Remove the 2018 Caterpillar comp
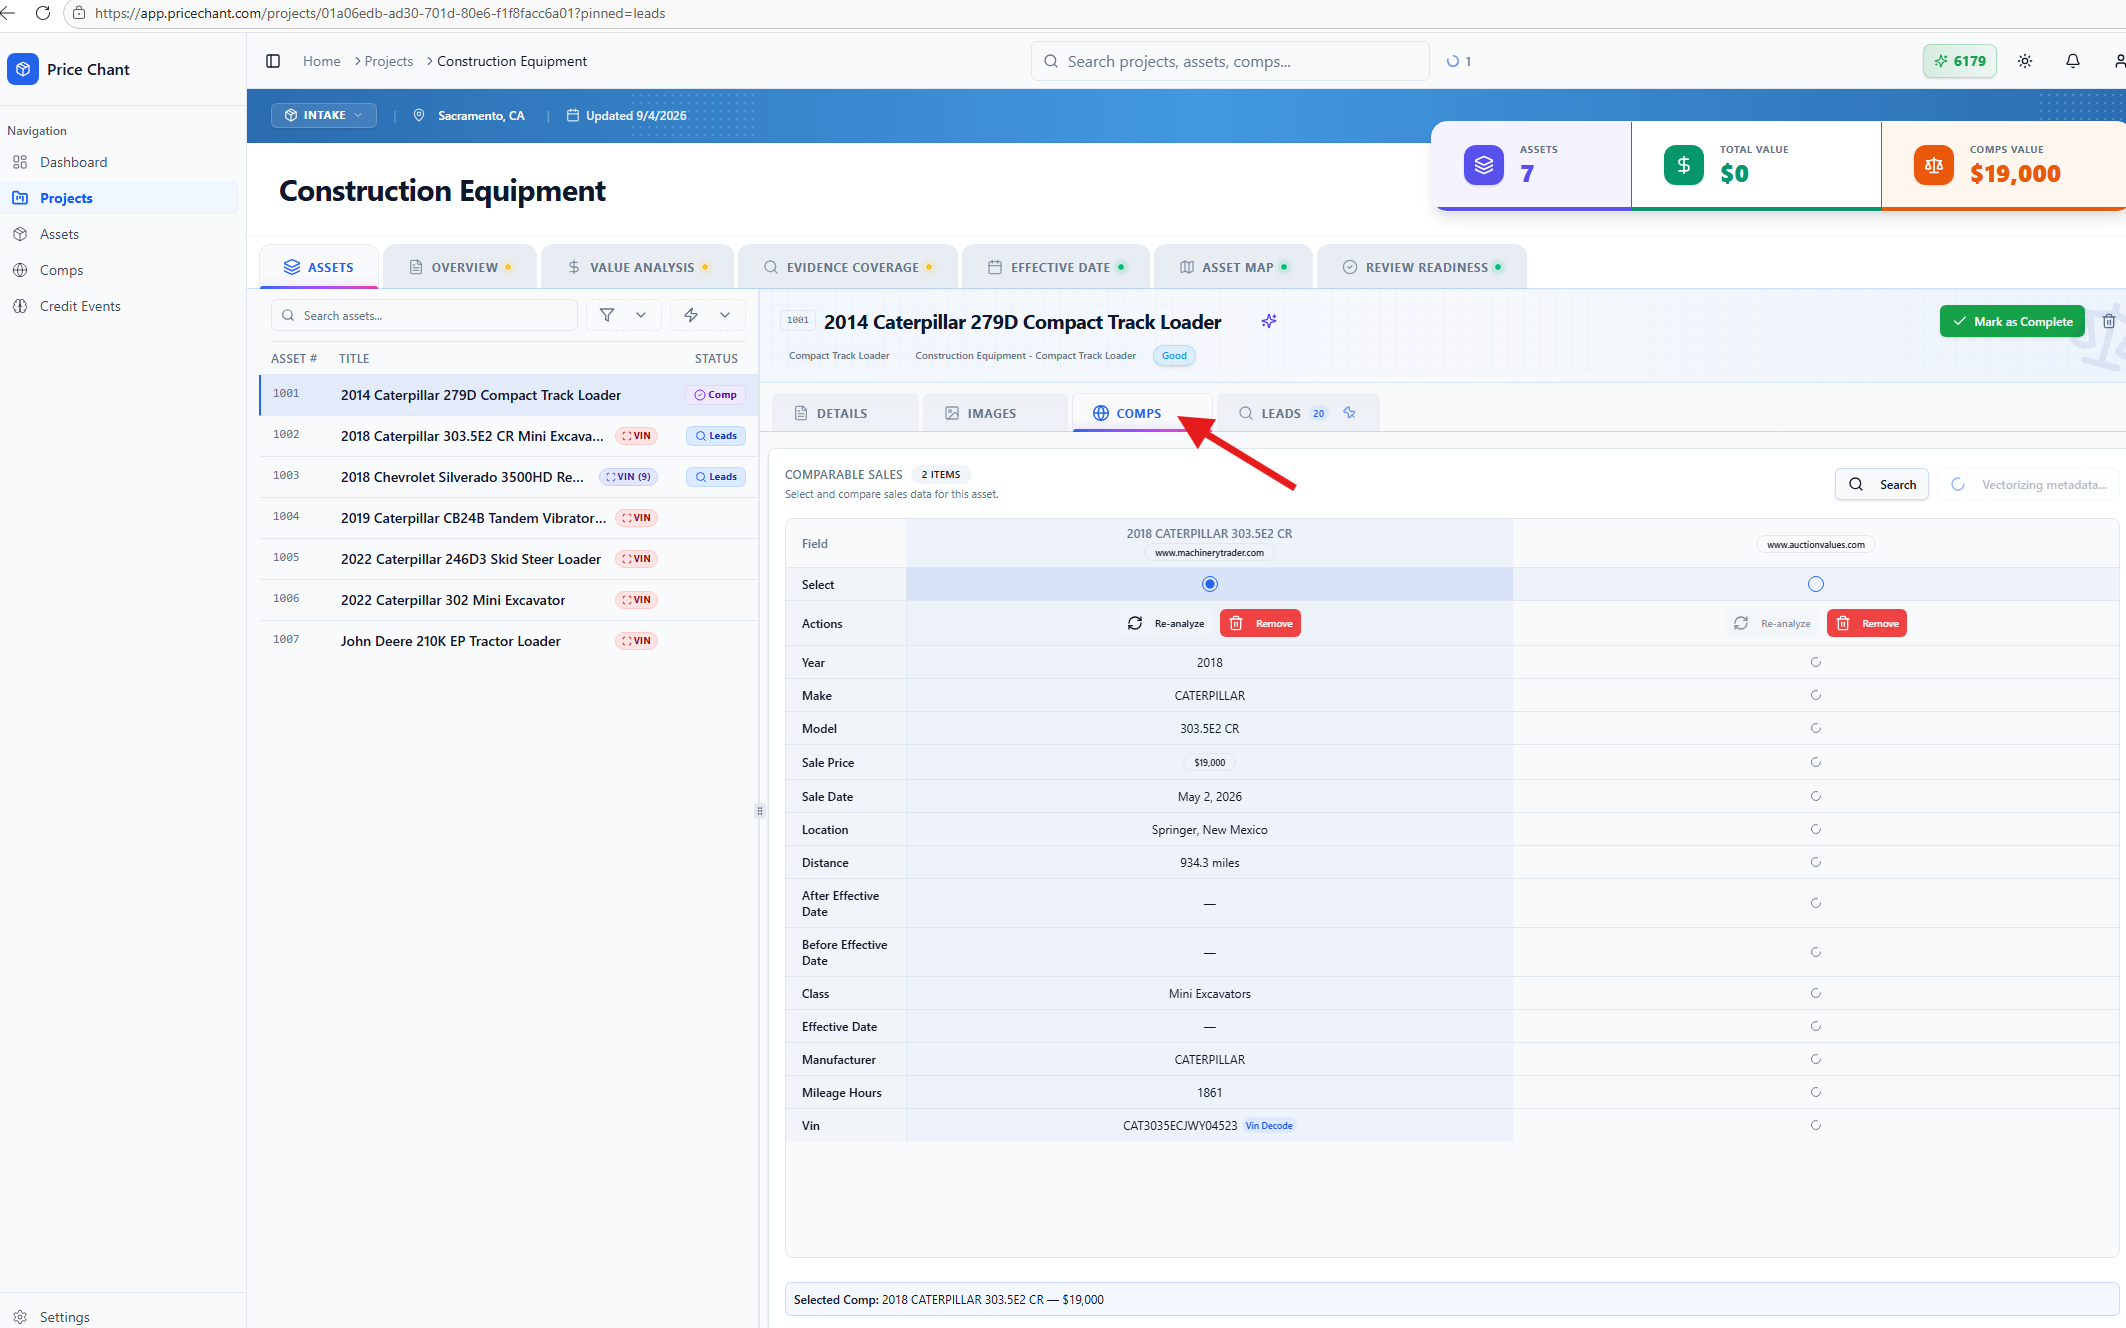This screenshot has width=2126, height=1328. 1260,623
